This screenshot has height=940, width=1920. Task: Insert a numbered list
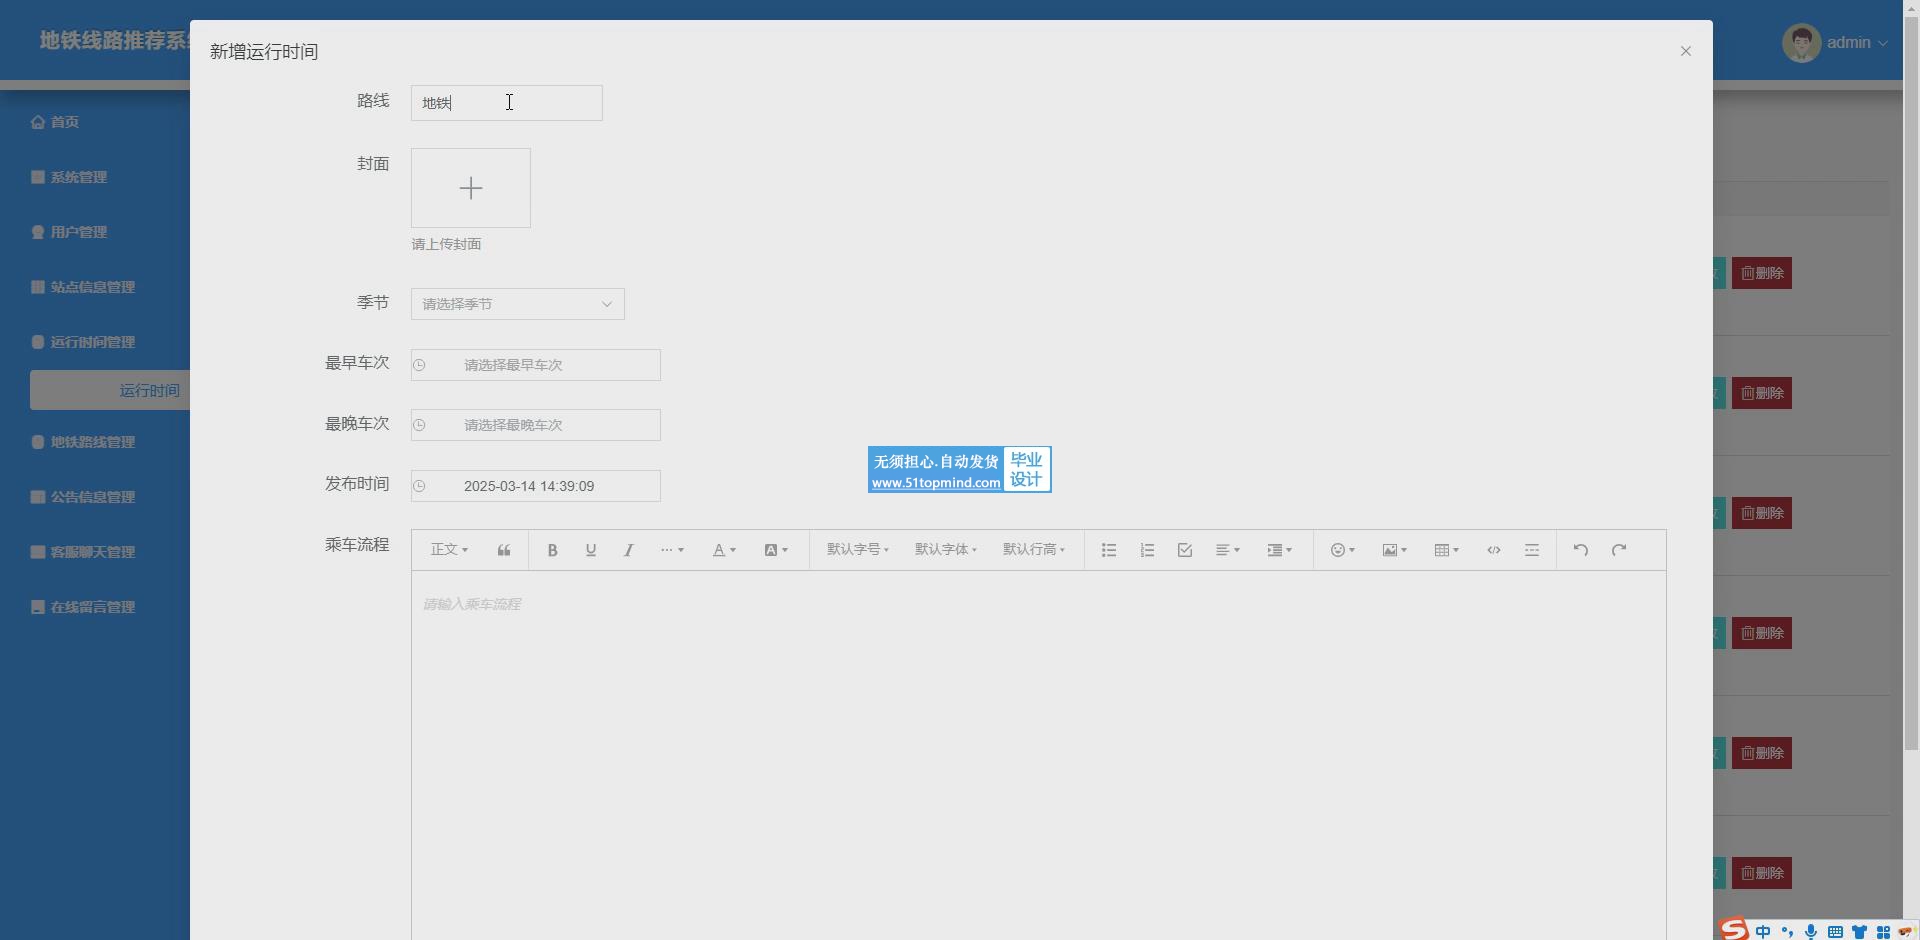[1147, 550]
